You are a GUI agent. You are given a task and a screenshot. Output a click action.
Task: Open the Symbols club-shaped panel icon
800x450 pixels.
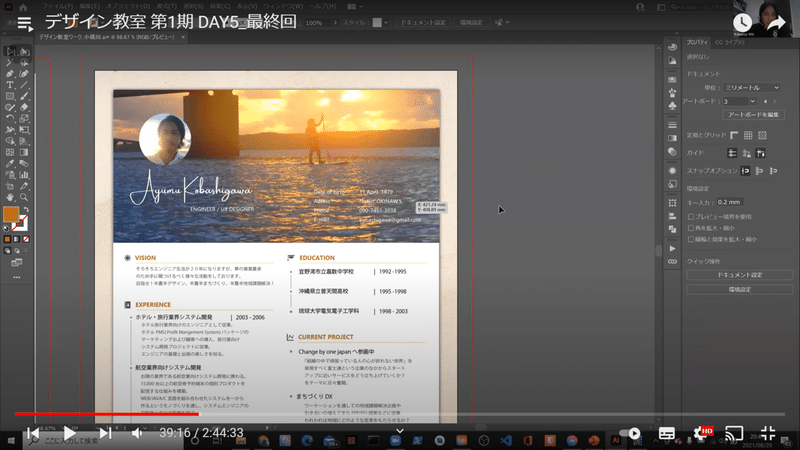pyautogui.click(x=672, y=106)
